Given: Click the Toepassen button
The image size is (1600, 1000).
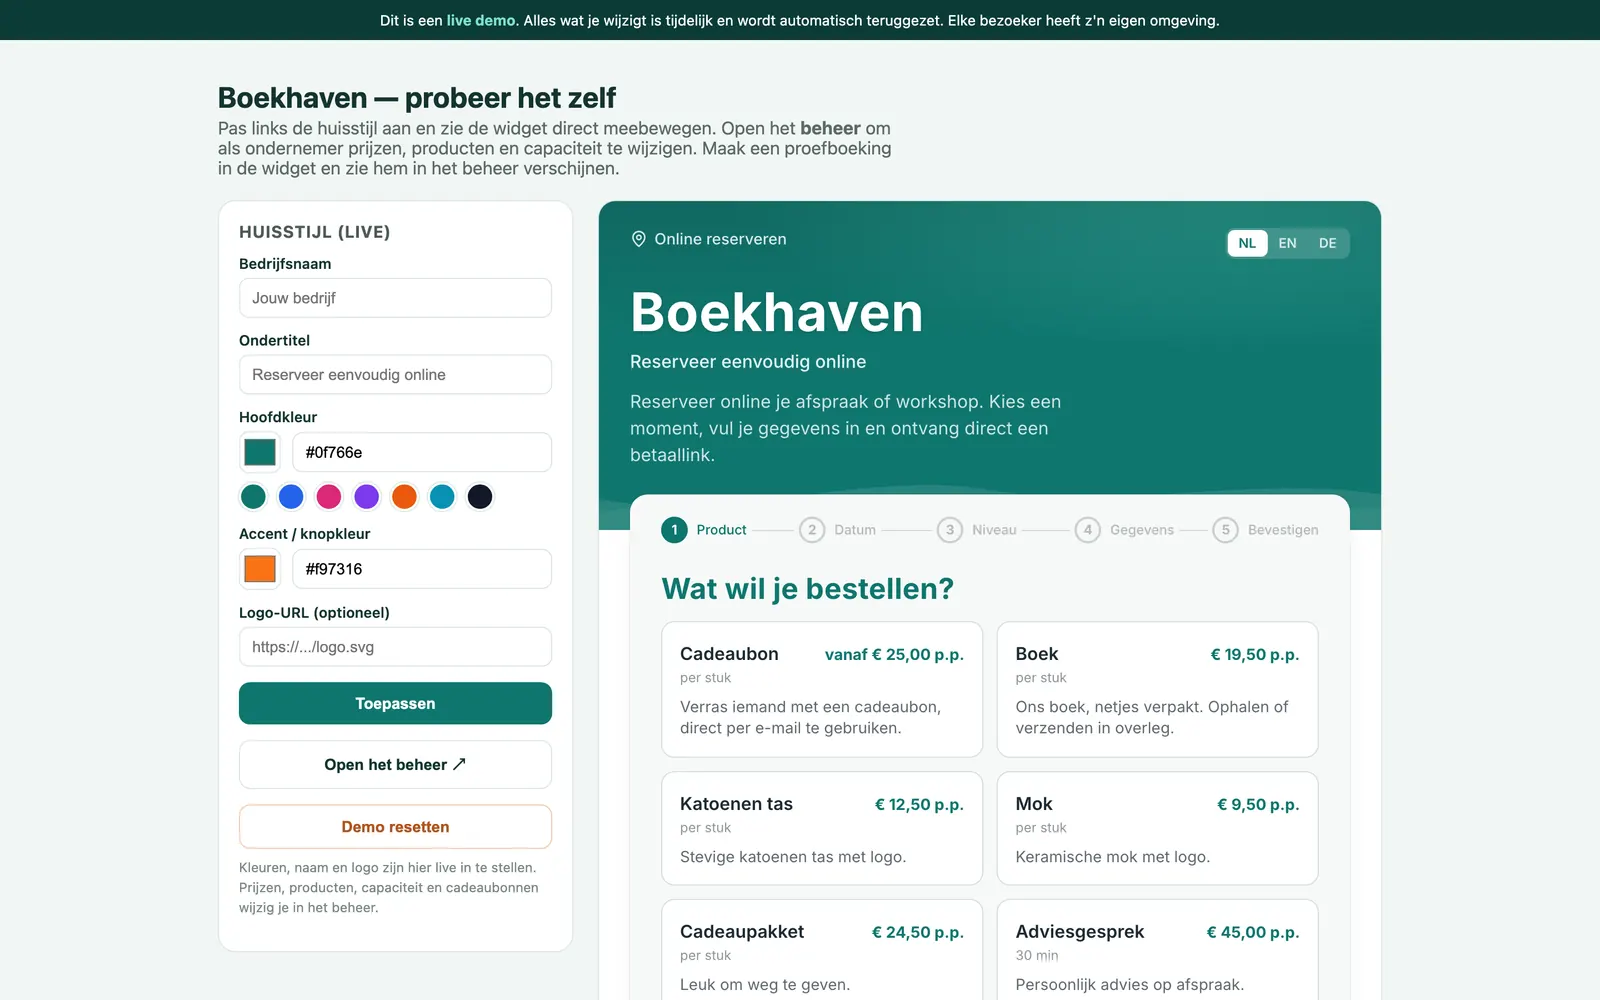Looking at the screenshot, I should (395, 703).
